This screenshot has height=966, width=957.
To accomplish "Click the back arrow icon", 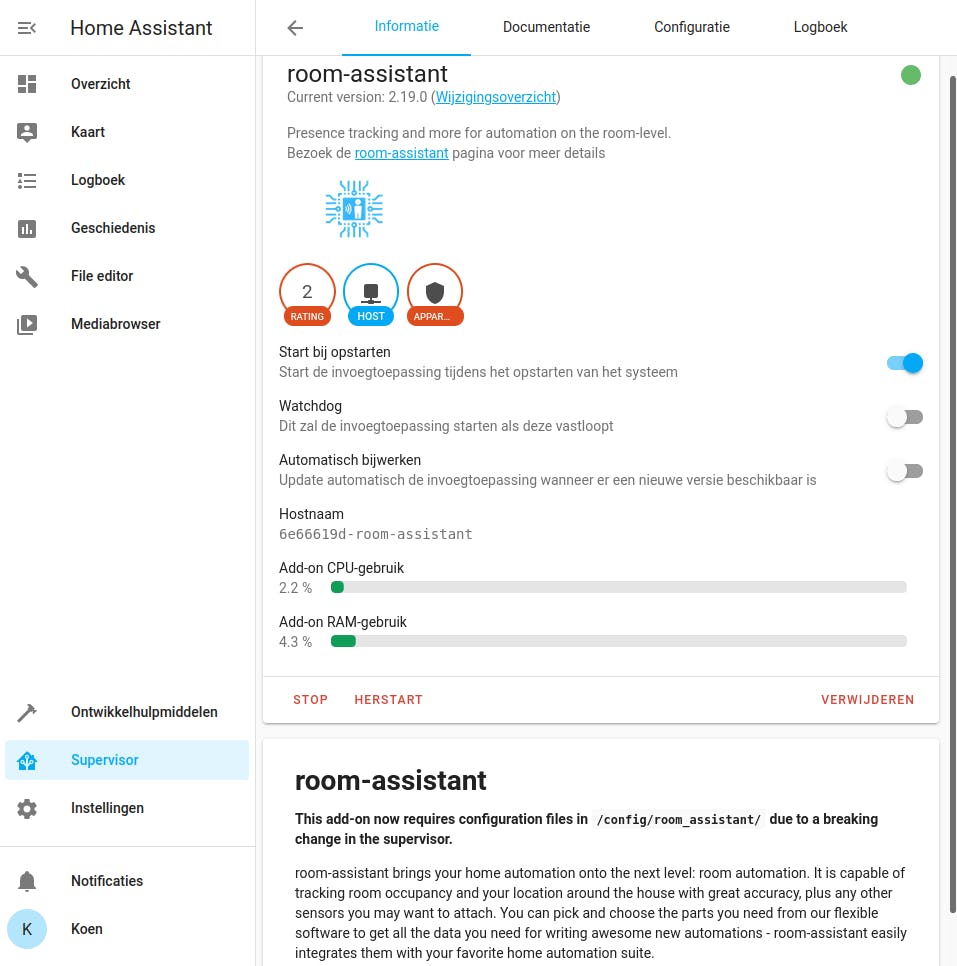I will [x=295, y=28].
